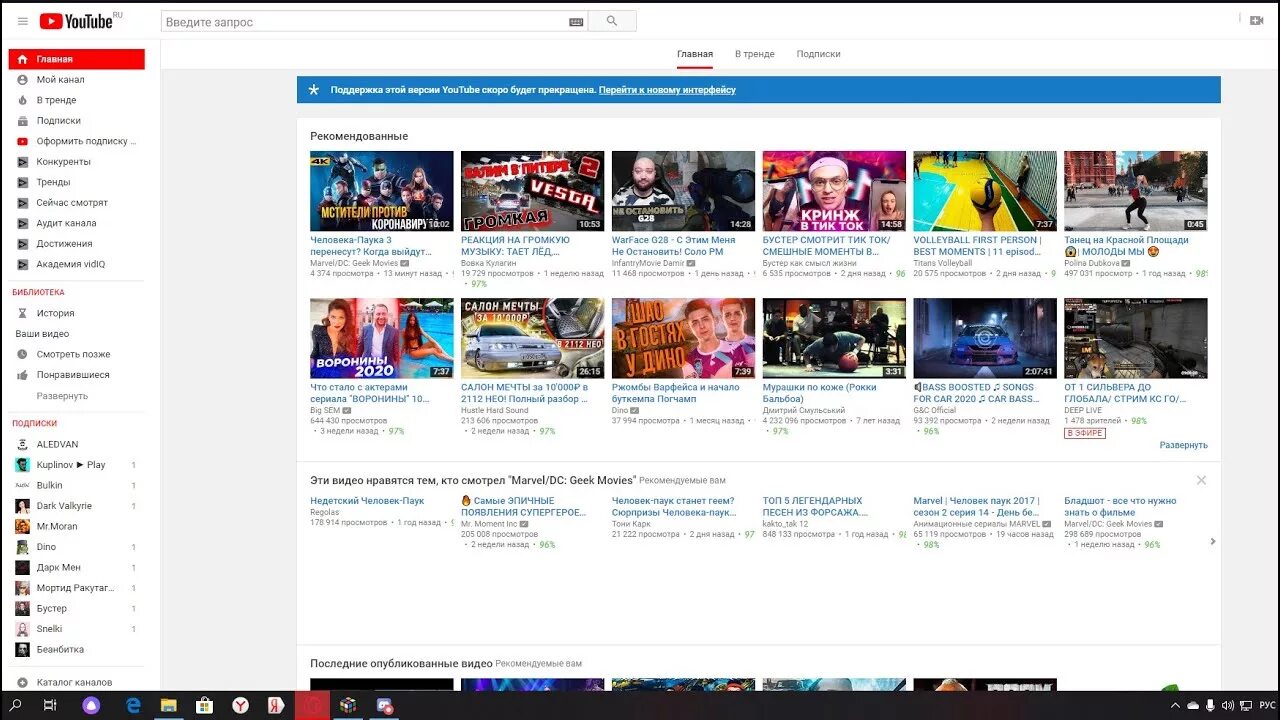Expand the library list with Развернуть
This screenshot has width=1280, height=720.
coord(62,396)
